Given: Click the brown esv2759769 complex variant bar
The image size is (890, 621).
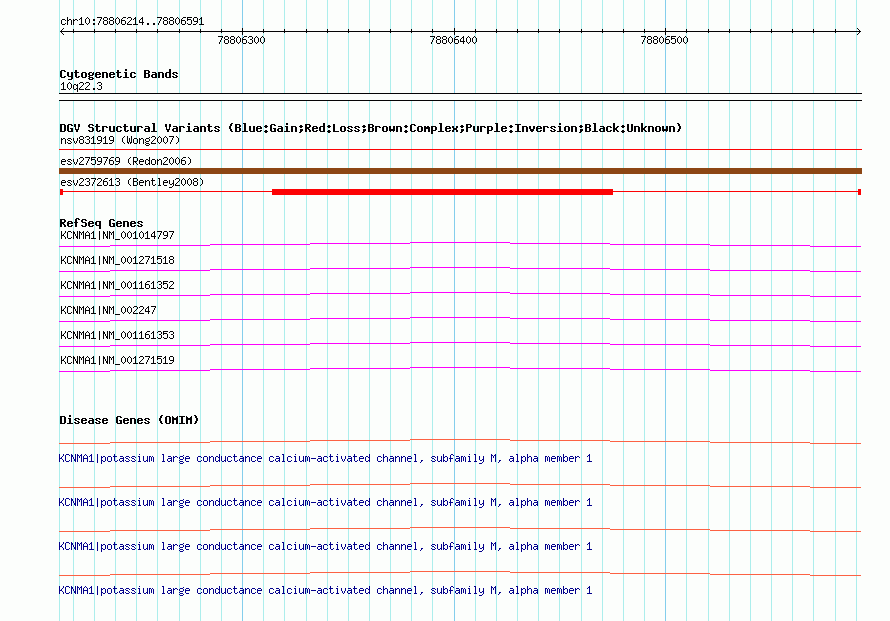Looking at the screenshot, I should [460, 171].
